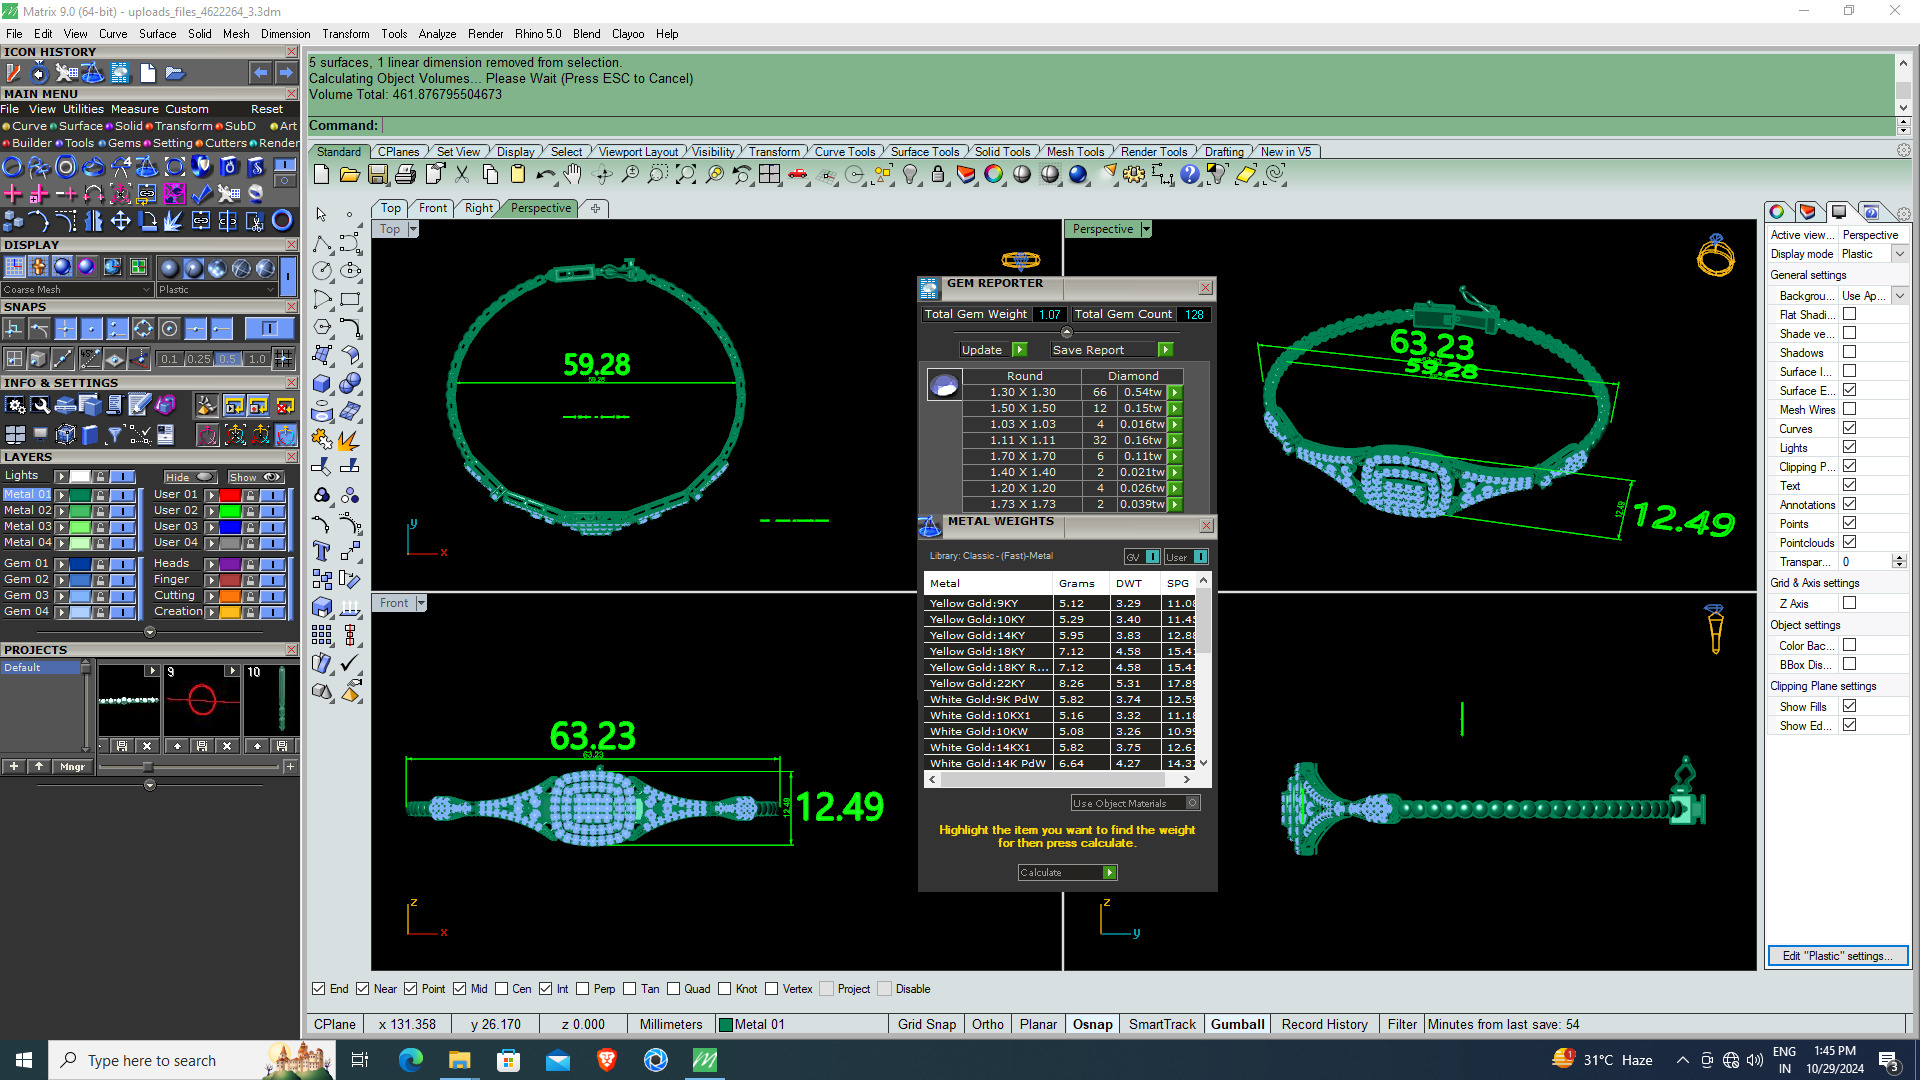Screen dimensions: 1920x1080
Task: Click the blue checkmark icon in Main Menu
Action: (201, 193)
